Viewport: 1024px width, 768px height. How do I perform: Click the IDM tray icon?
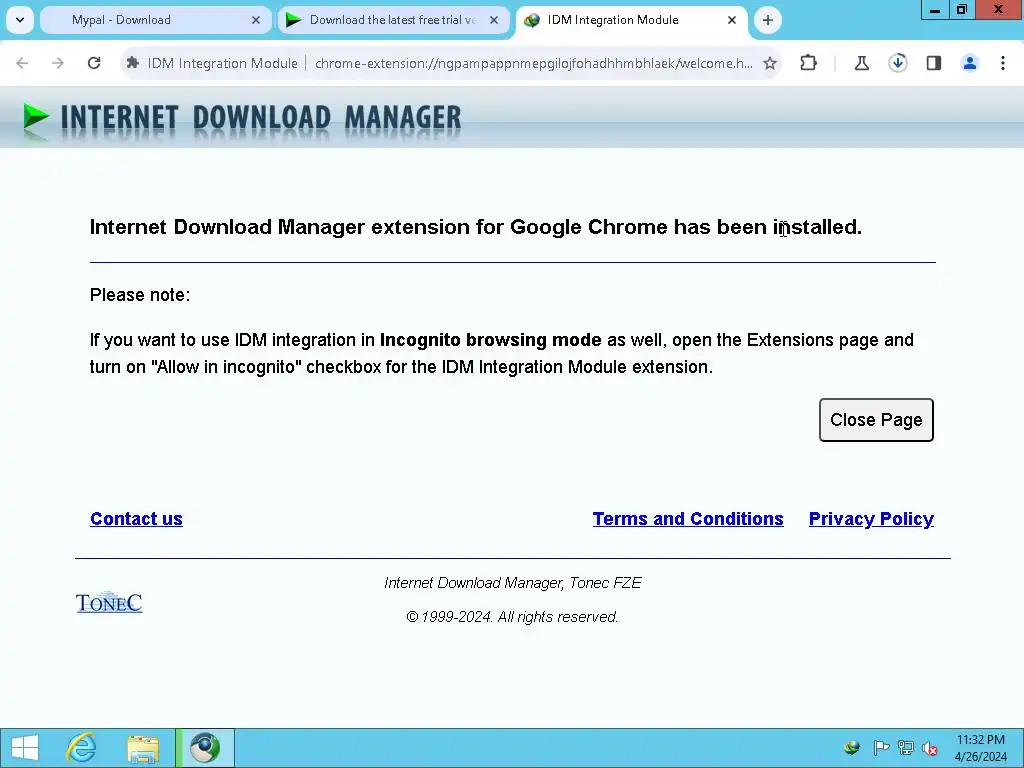[x=852, y=748]
